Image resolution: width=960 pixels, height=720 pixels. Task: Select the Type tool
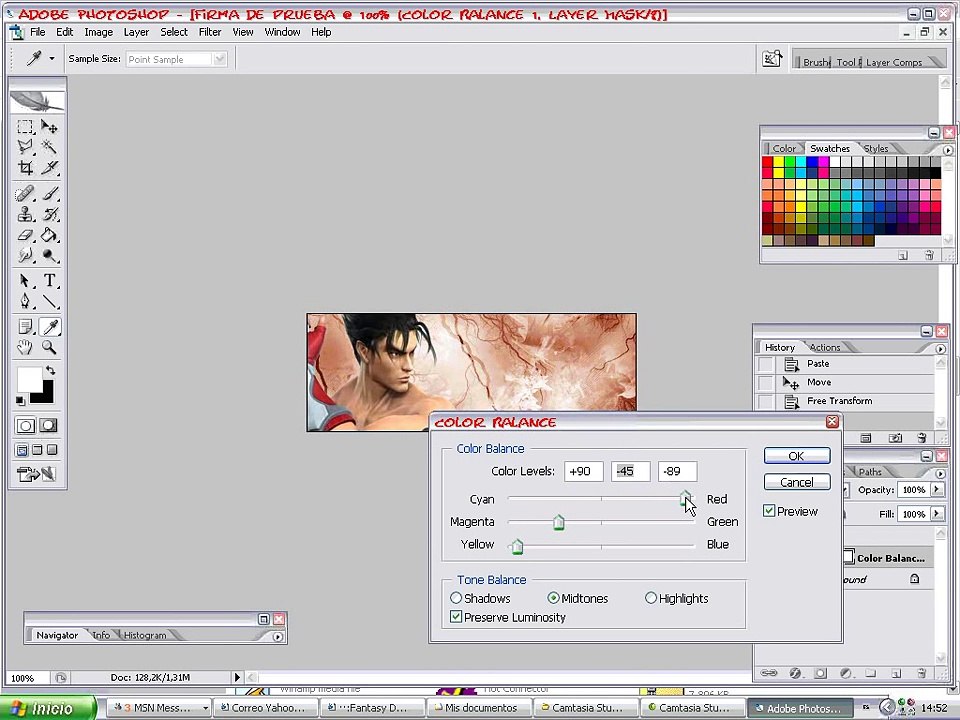pos(49,280)
